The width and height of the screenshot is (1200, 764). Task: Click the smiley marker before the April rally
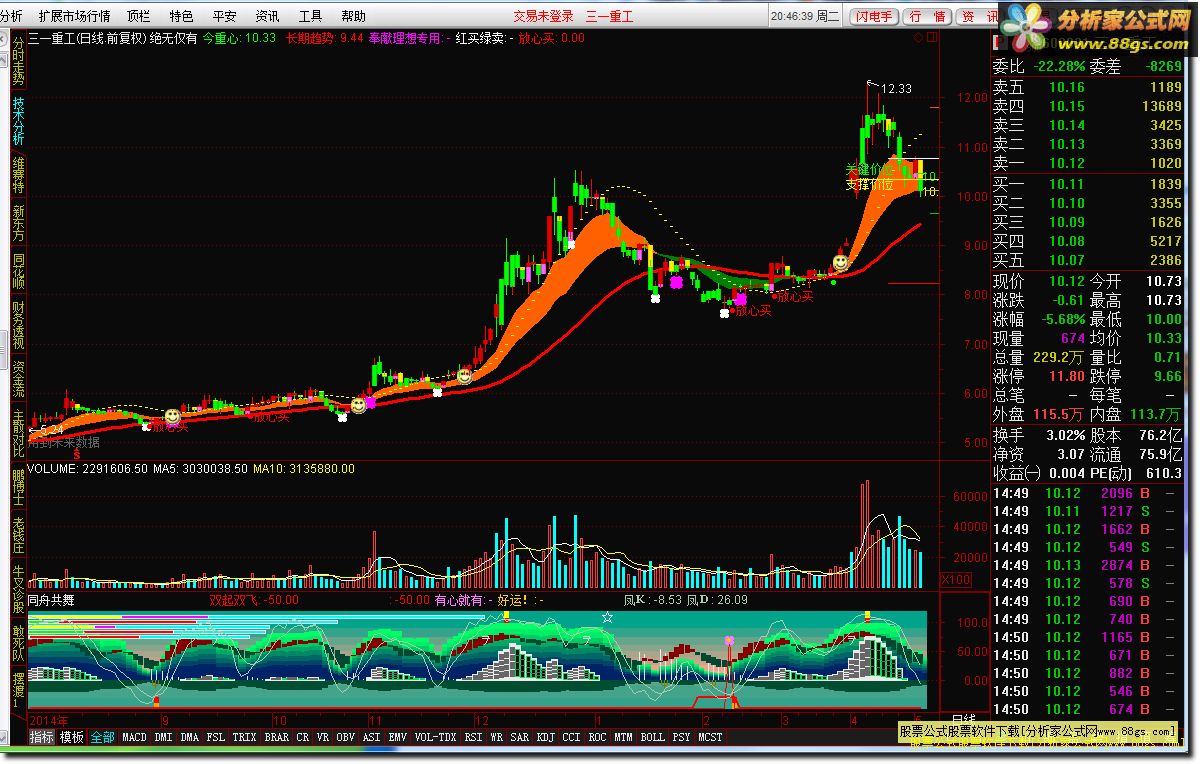click(x=840, y=262)
